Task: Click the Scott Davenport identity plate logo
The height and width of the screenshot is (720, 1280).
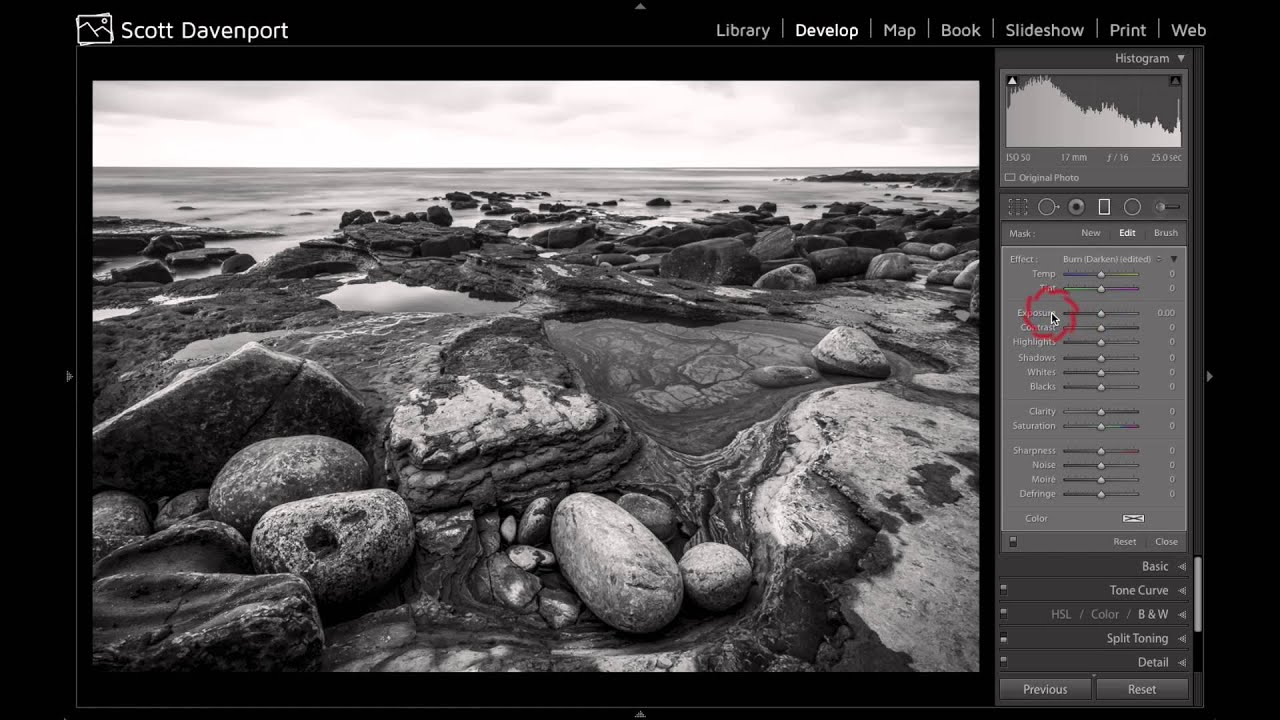Action: point(95,30)
